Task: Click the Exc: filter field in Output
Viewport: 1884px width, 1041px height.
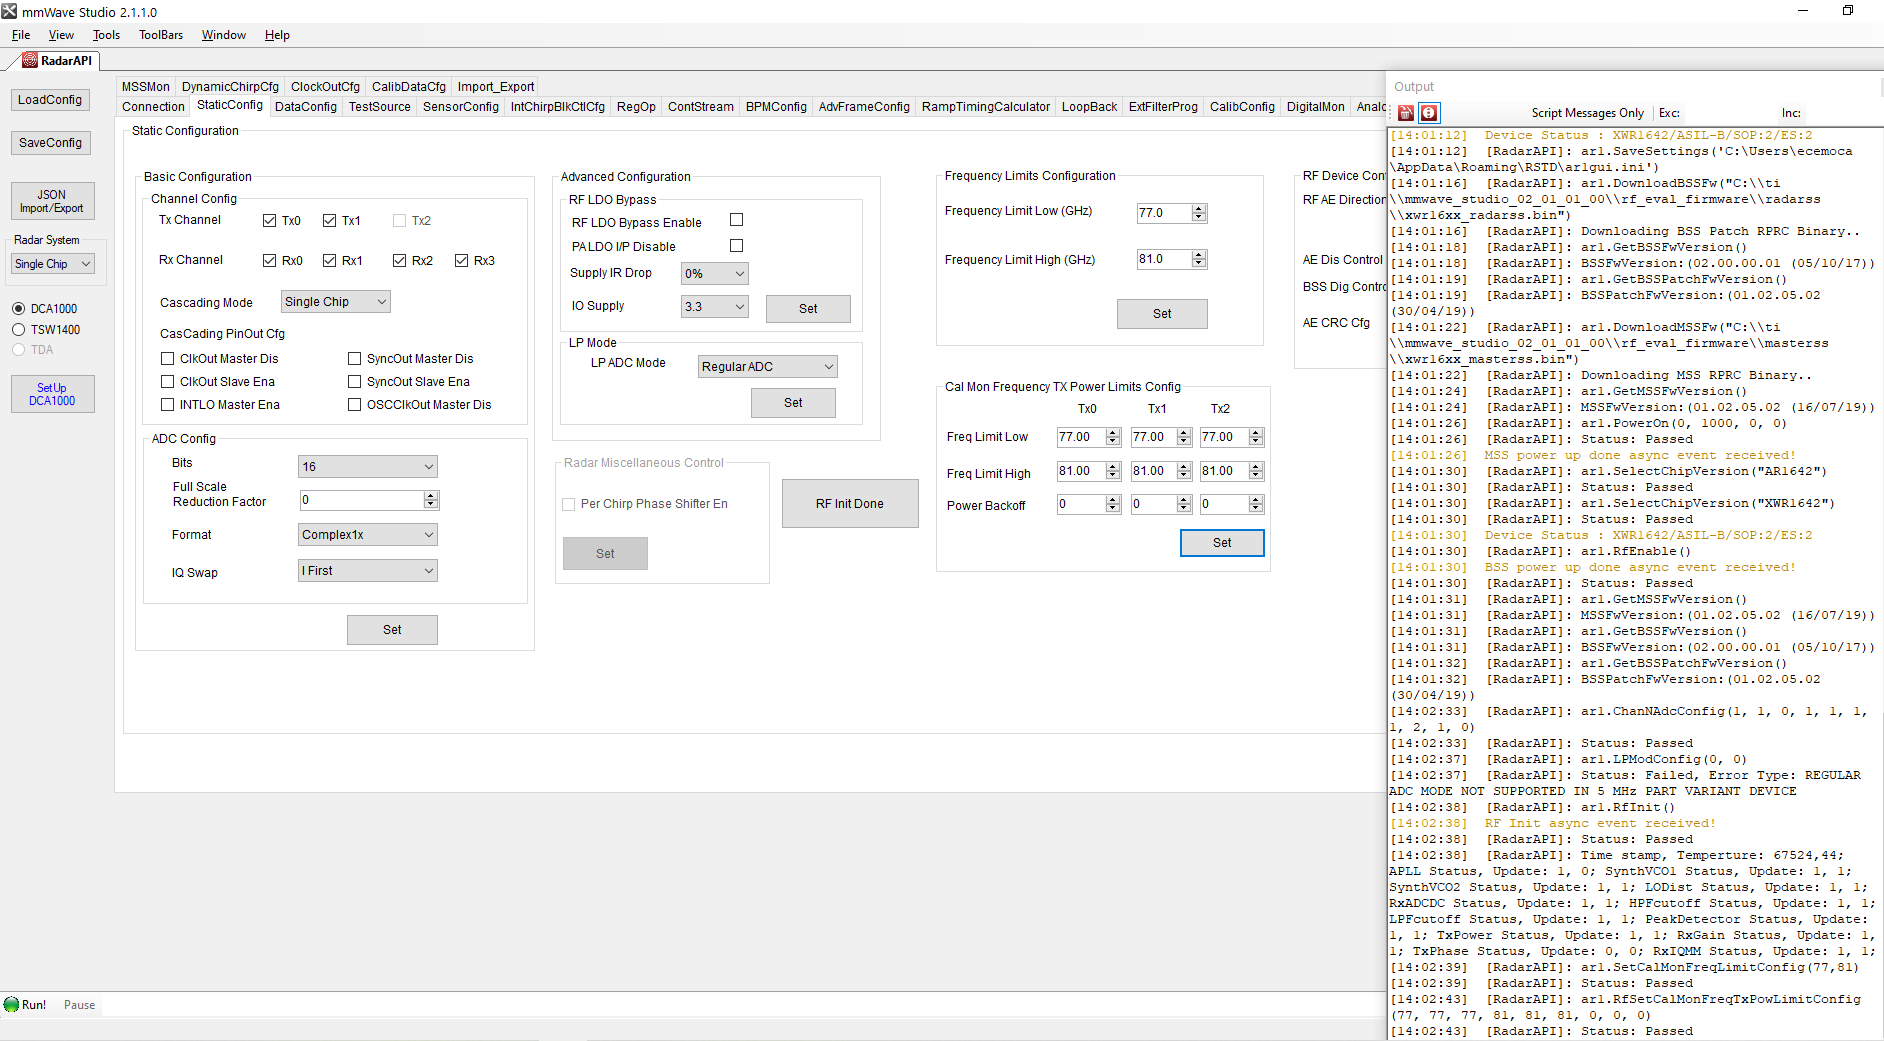Action: pos(1728,113)
